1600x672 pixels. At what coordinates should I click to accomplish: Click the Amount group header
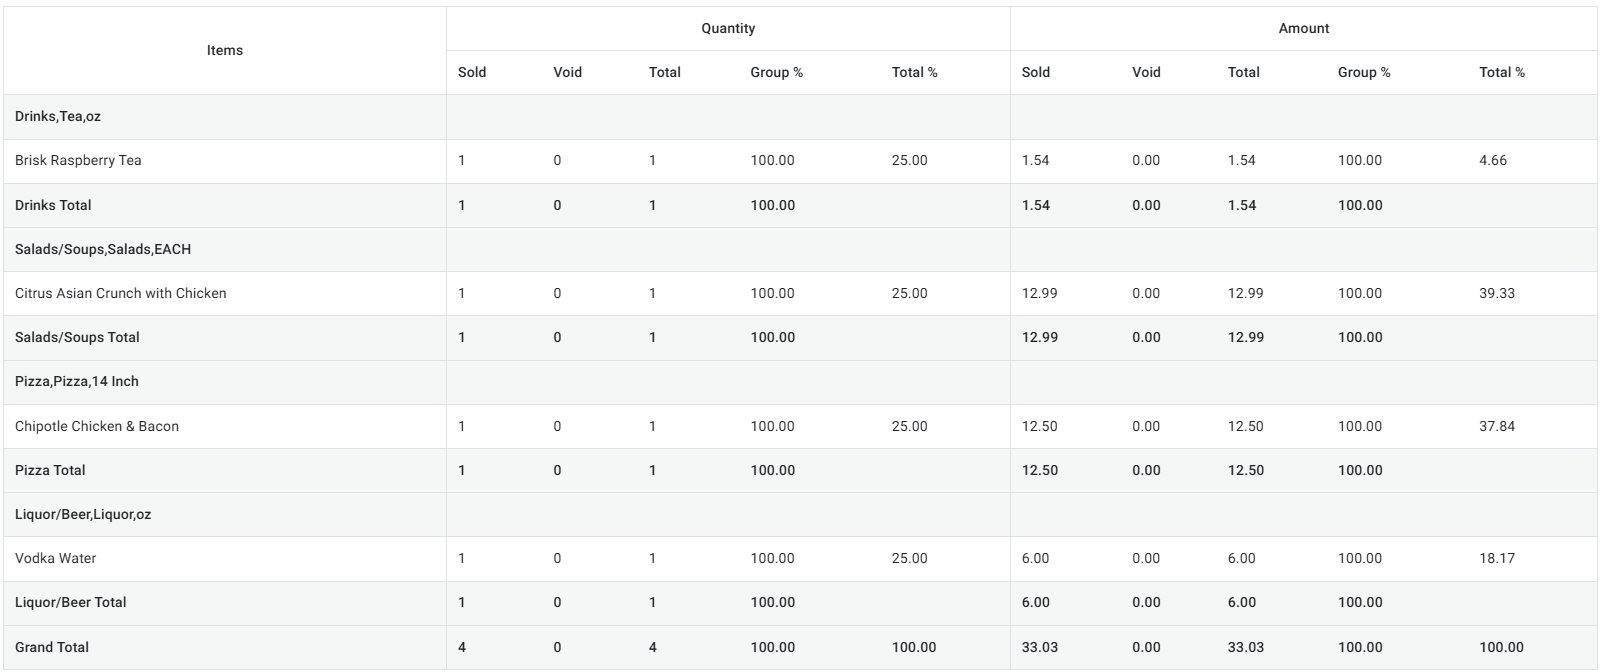1303,28
